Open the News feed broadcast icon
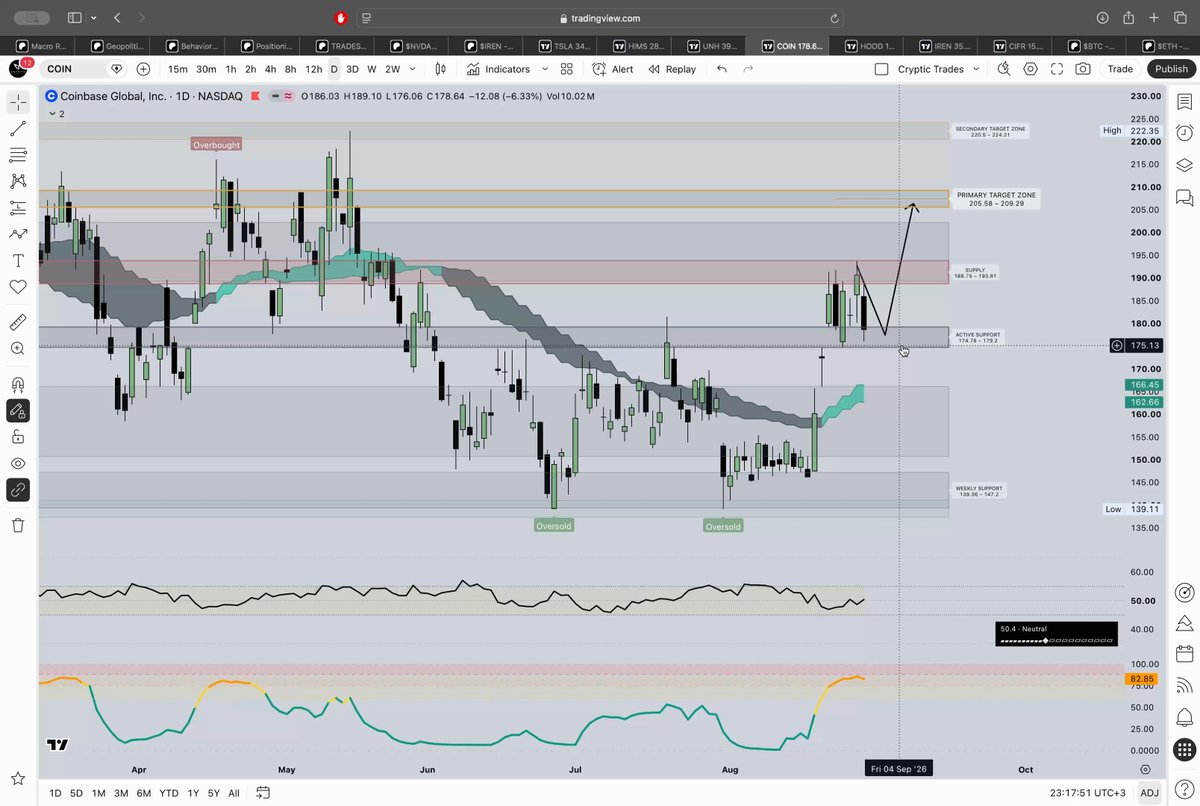1200x806 pixels. 1184,686
